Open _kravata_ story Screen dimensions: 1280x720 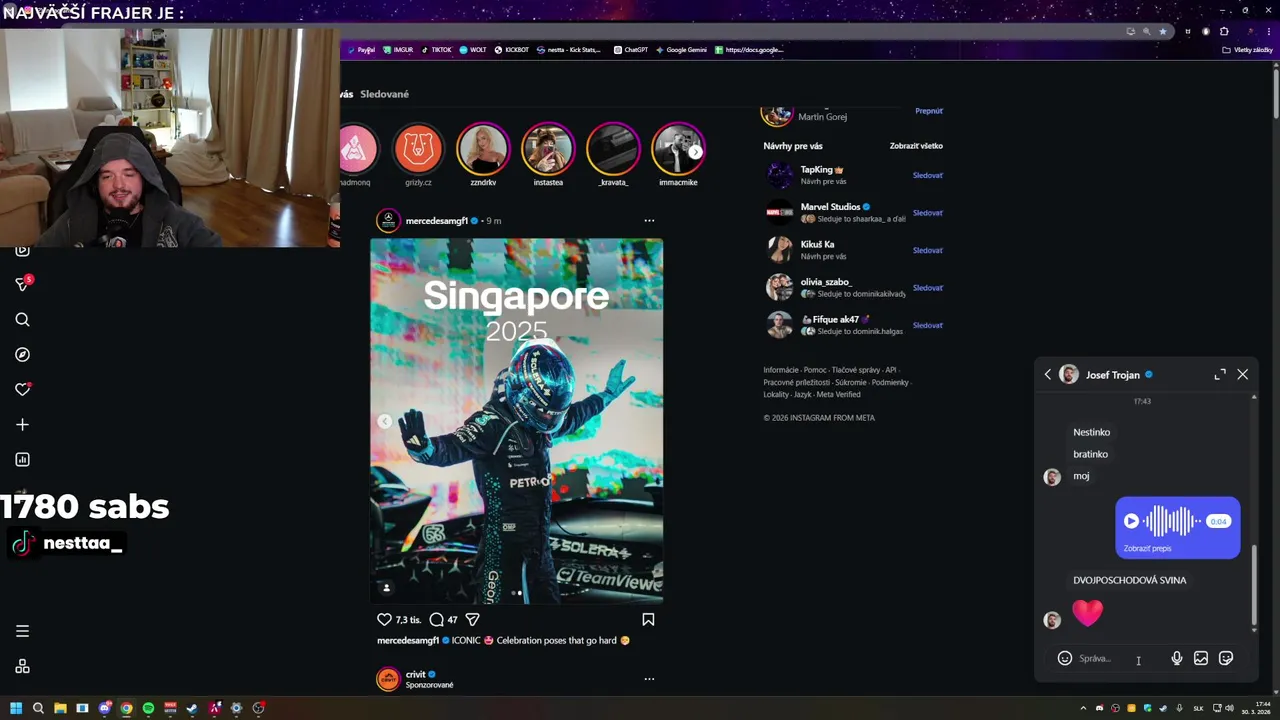(613, 149)
